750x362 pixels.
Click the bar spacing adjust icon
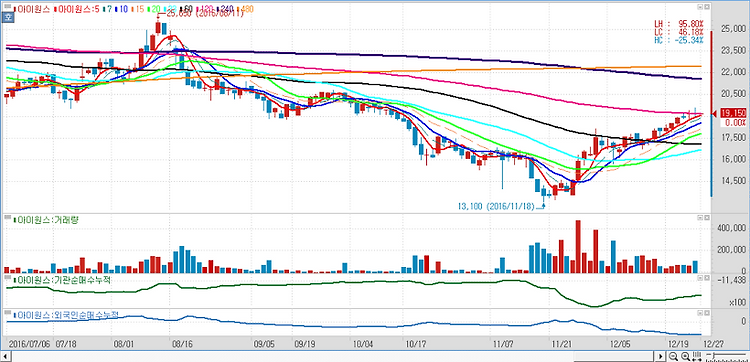697,356
